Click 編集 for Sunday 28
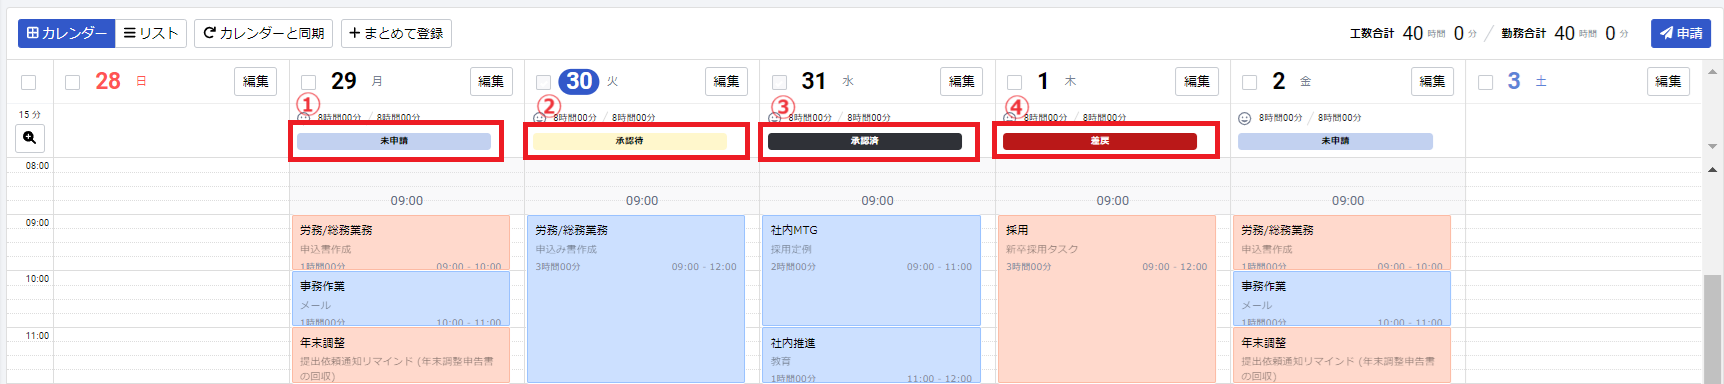The width and height of the screenshot is (1724, 384). coord(256,81)
